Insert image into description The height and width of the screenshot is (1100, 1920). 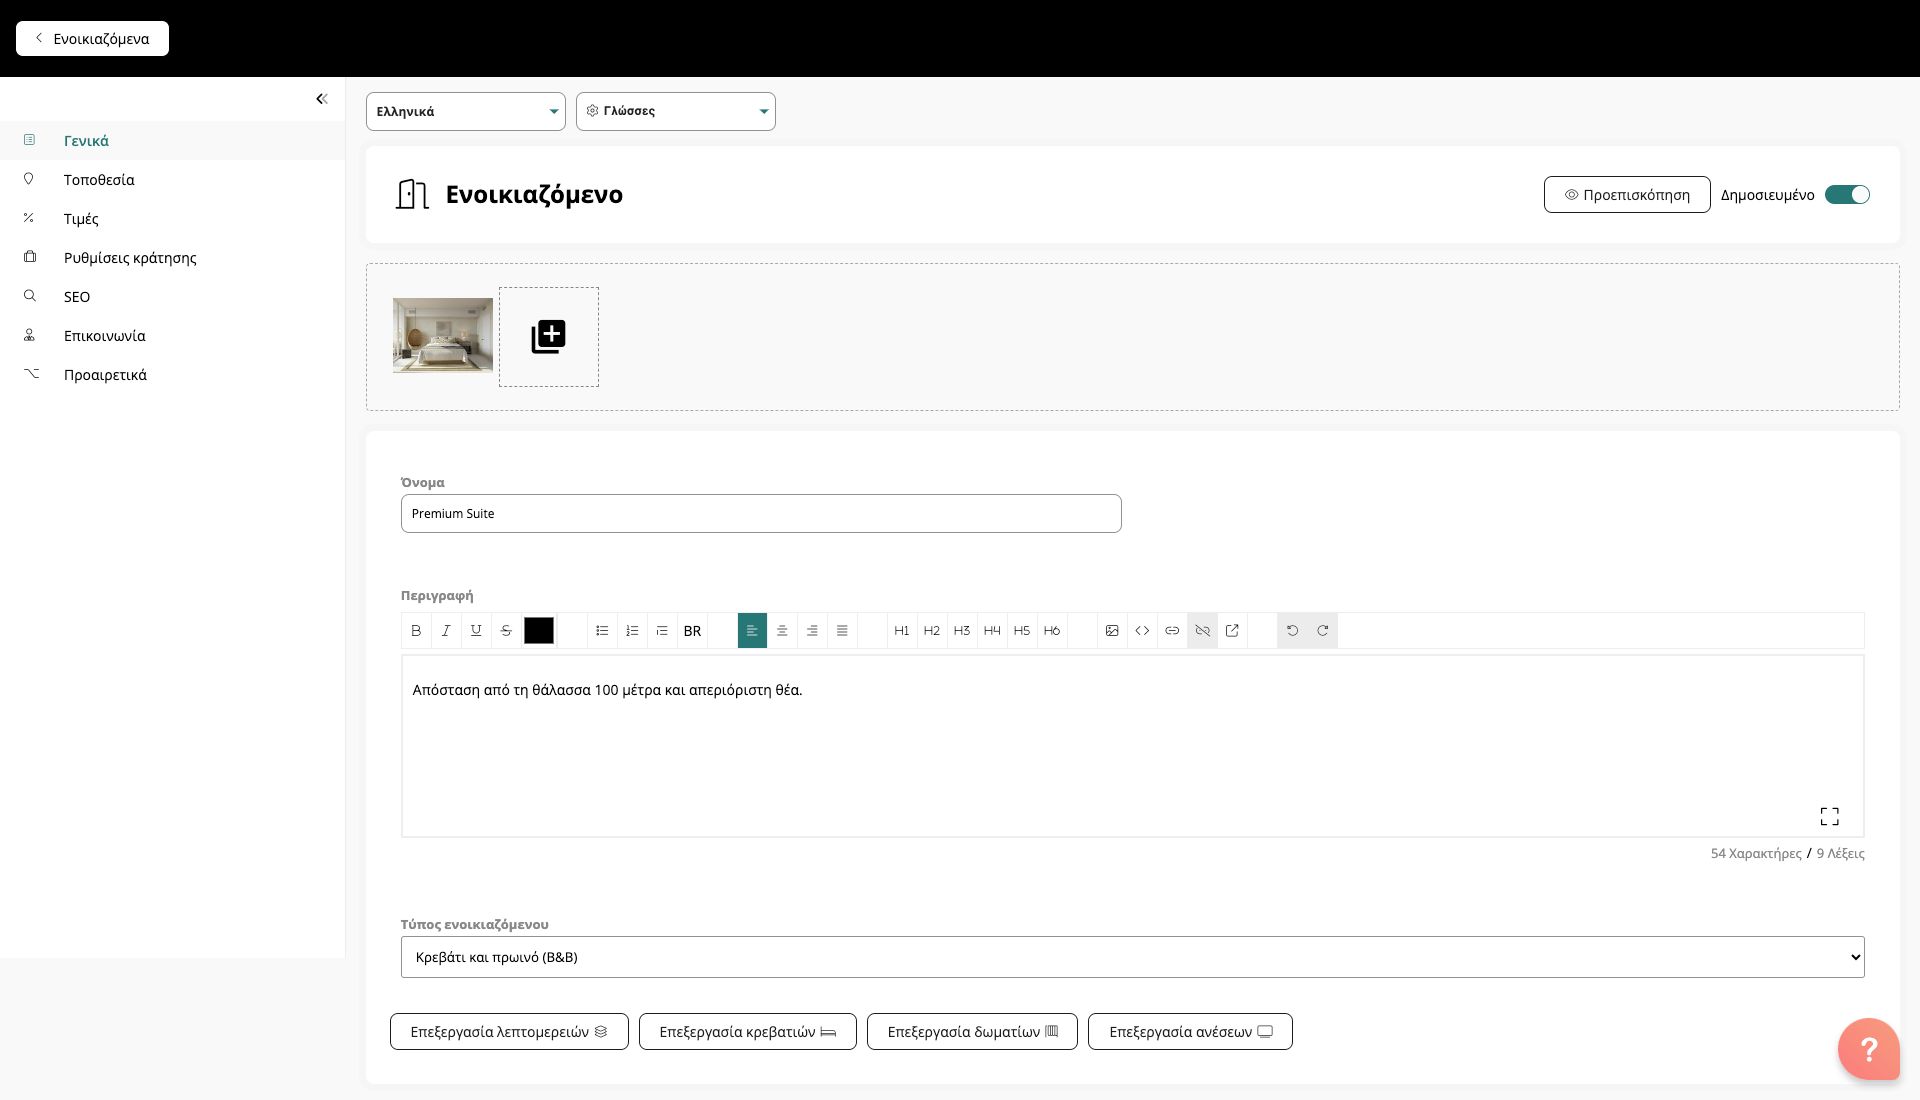1112,631
